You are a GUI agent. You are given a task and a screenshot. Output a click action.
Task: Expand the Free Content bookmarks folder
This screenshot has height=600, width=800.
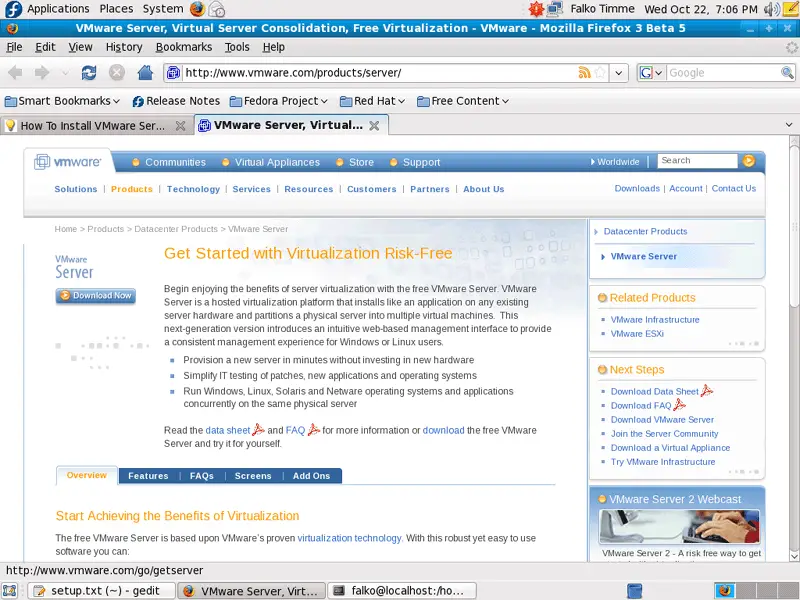coord(463,101)
